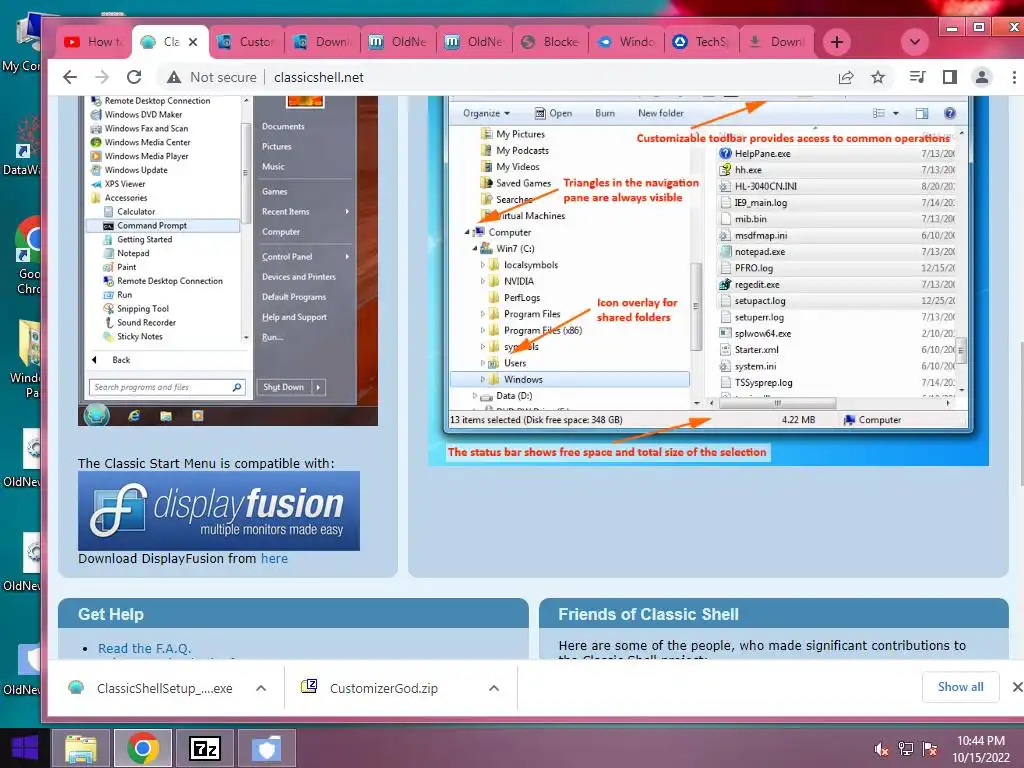Click the network tray icon
This screenshot has width=1024, height=768.
click(x=906, y=749)
